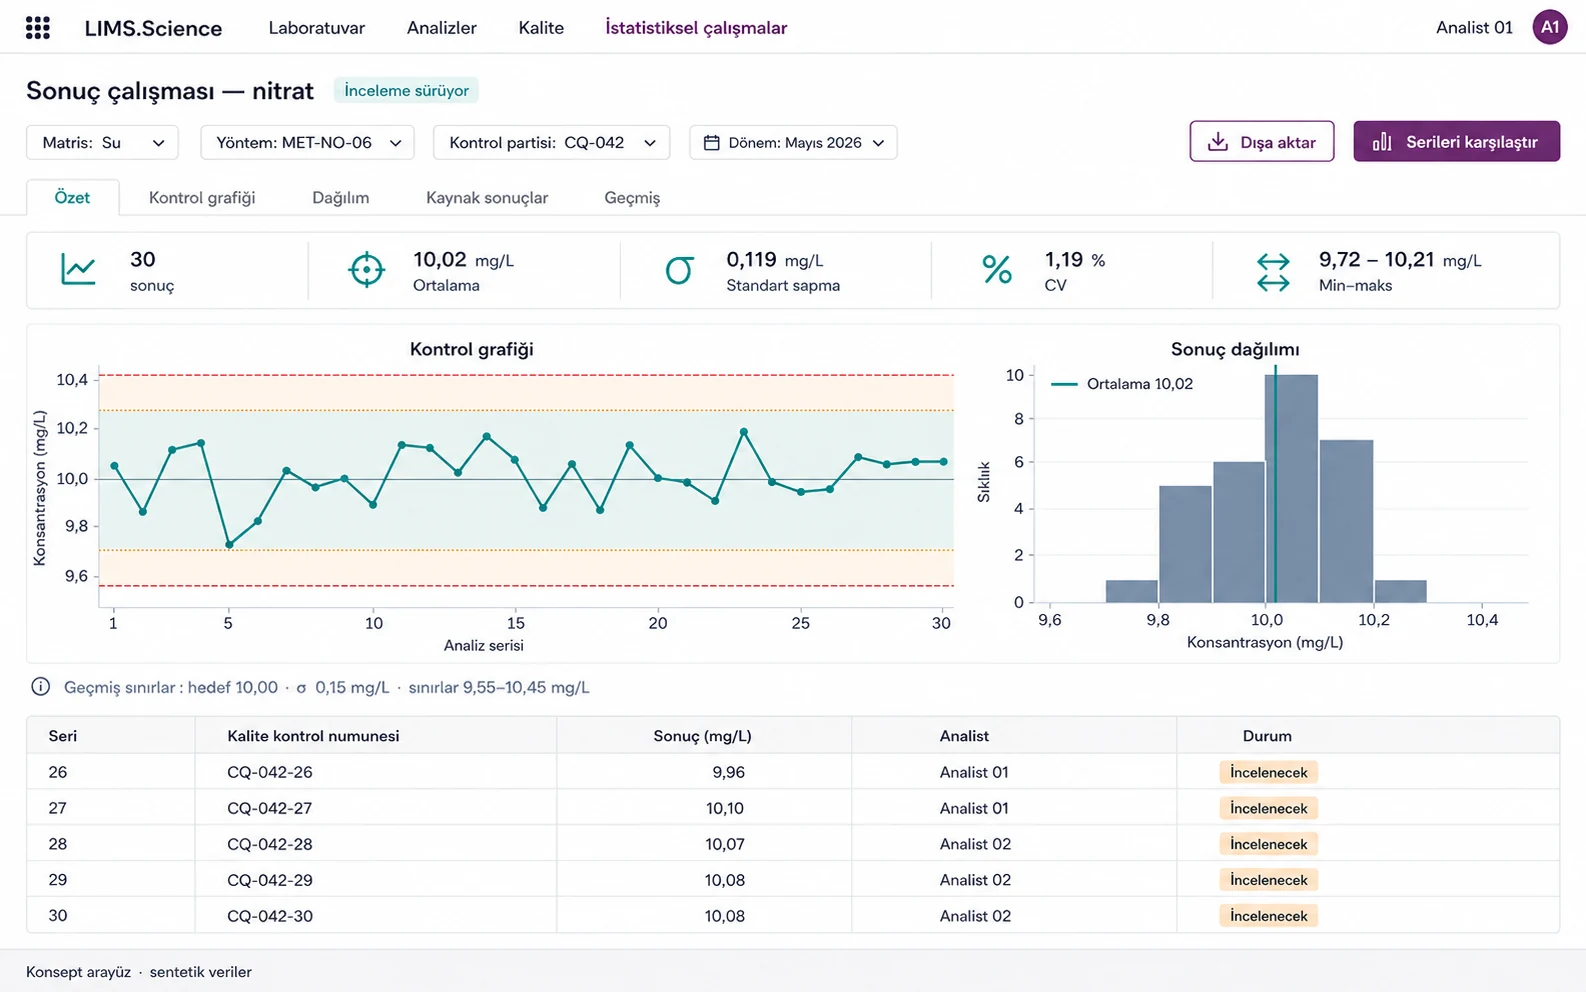Click the A1 user avatar
This screenshot has width=1586, height=992.
(1549, 28)
